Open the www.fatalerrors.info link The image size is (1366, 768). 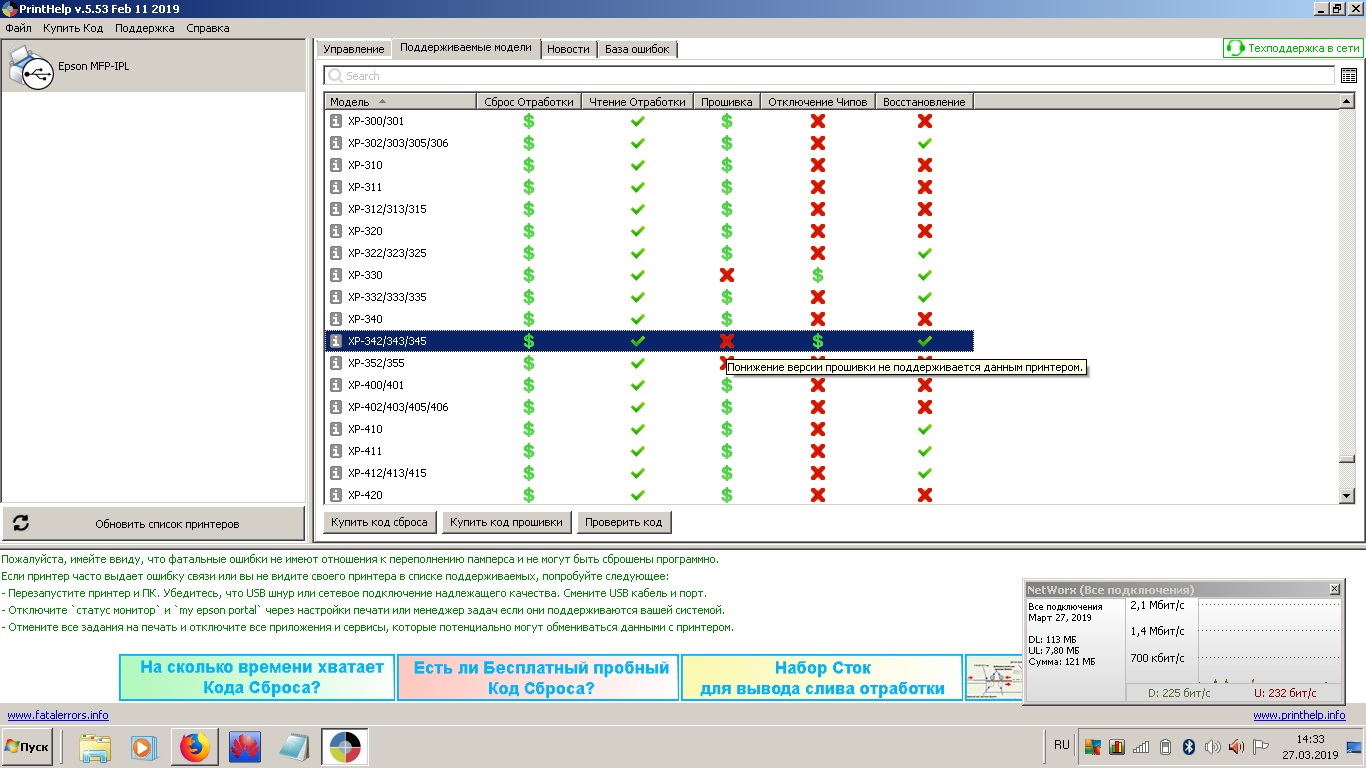click(58, 715)
